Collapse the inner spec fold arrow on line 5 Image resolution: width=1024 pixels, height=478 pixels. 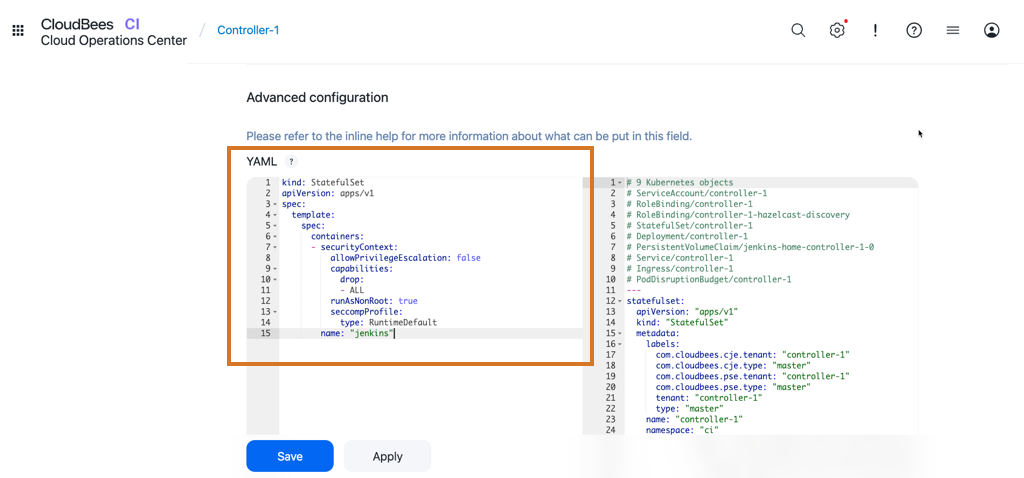pyautogui.click(x=275, y=226)
